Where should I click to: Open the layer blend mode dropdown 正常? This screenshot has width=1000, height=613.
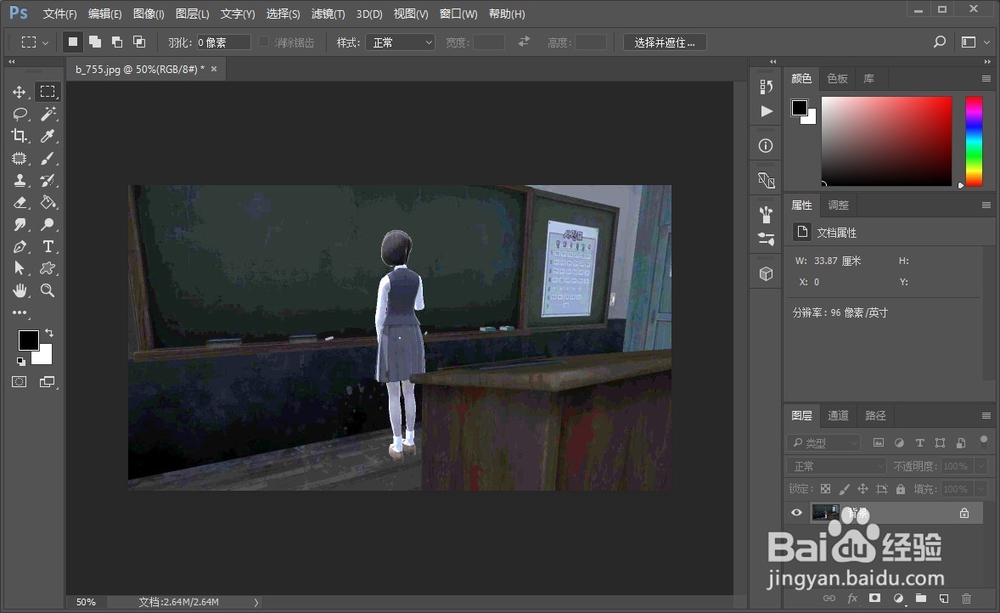tap(836, 466)
